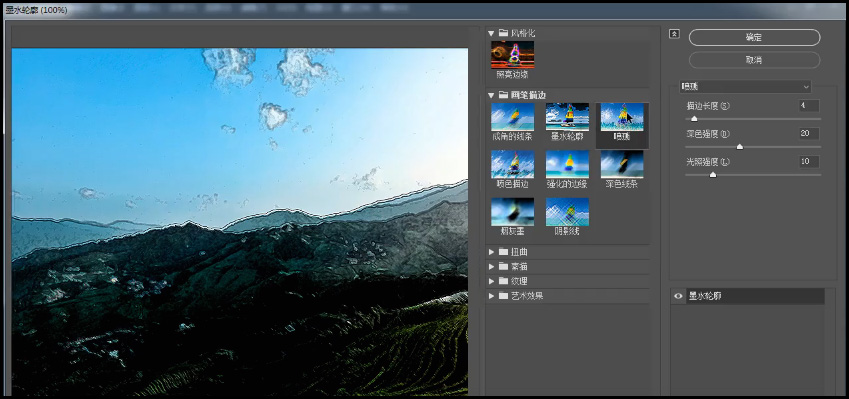Select the 喷溅 filter thumbnail
This screenshot has width=849, height=399.
tap(622, 117)
